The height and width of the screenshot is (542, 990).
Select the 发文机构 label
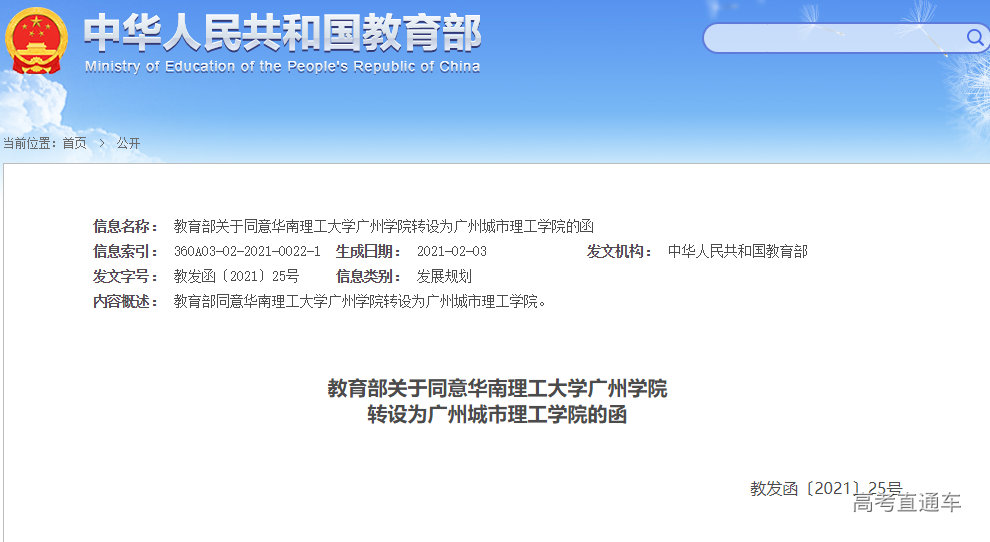tap(619, 251)
